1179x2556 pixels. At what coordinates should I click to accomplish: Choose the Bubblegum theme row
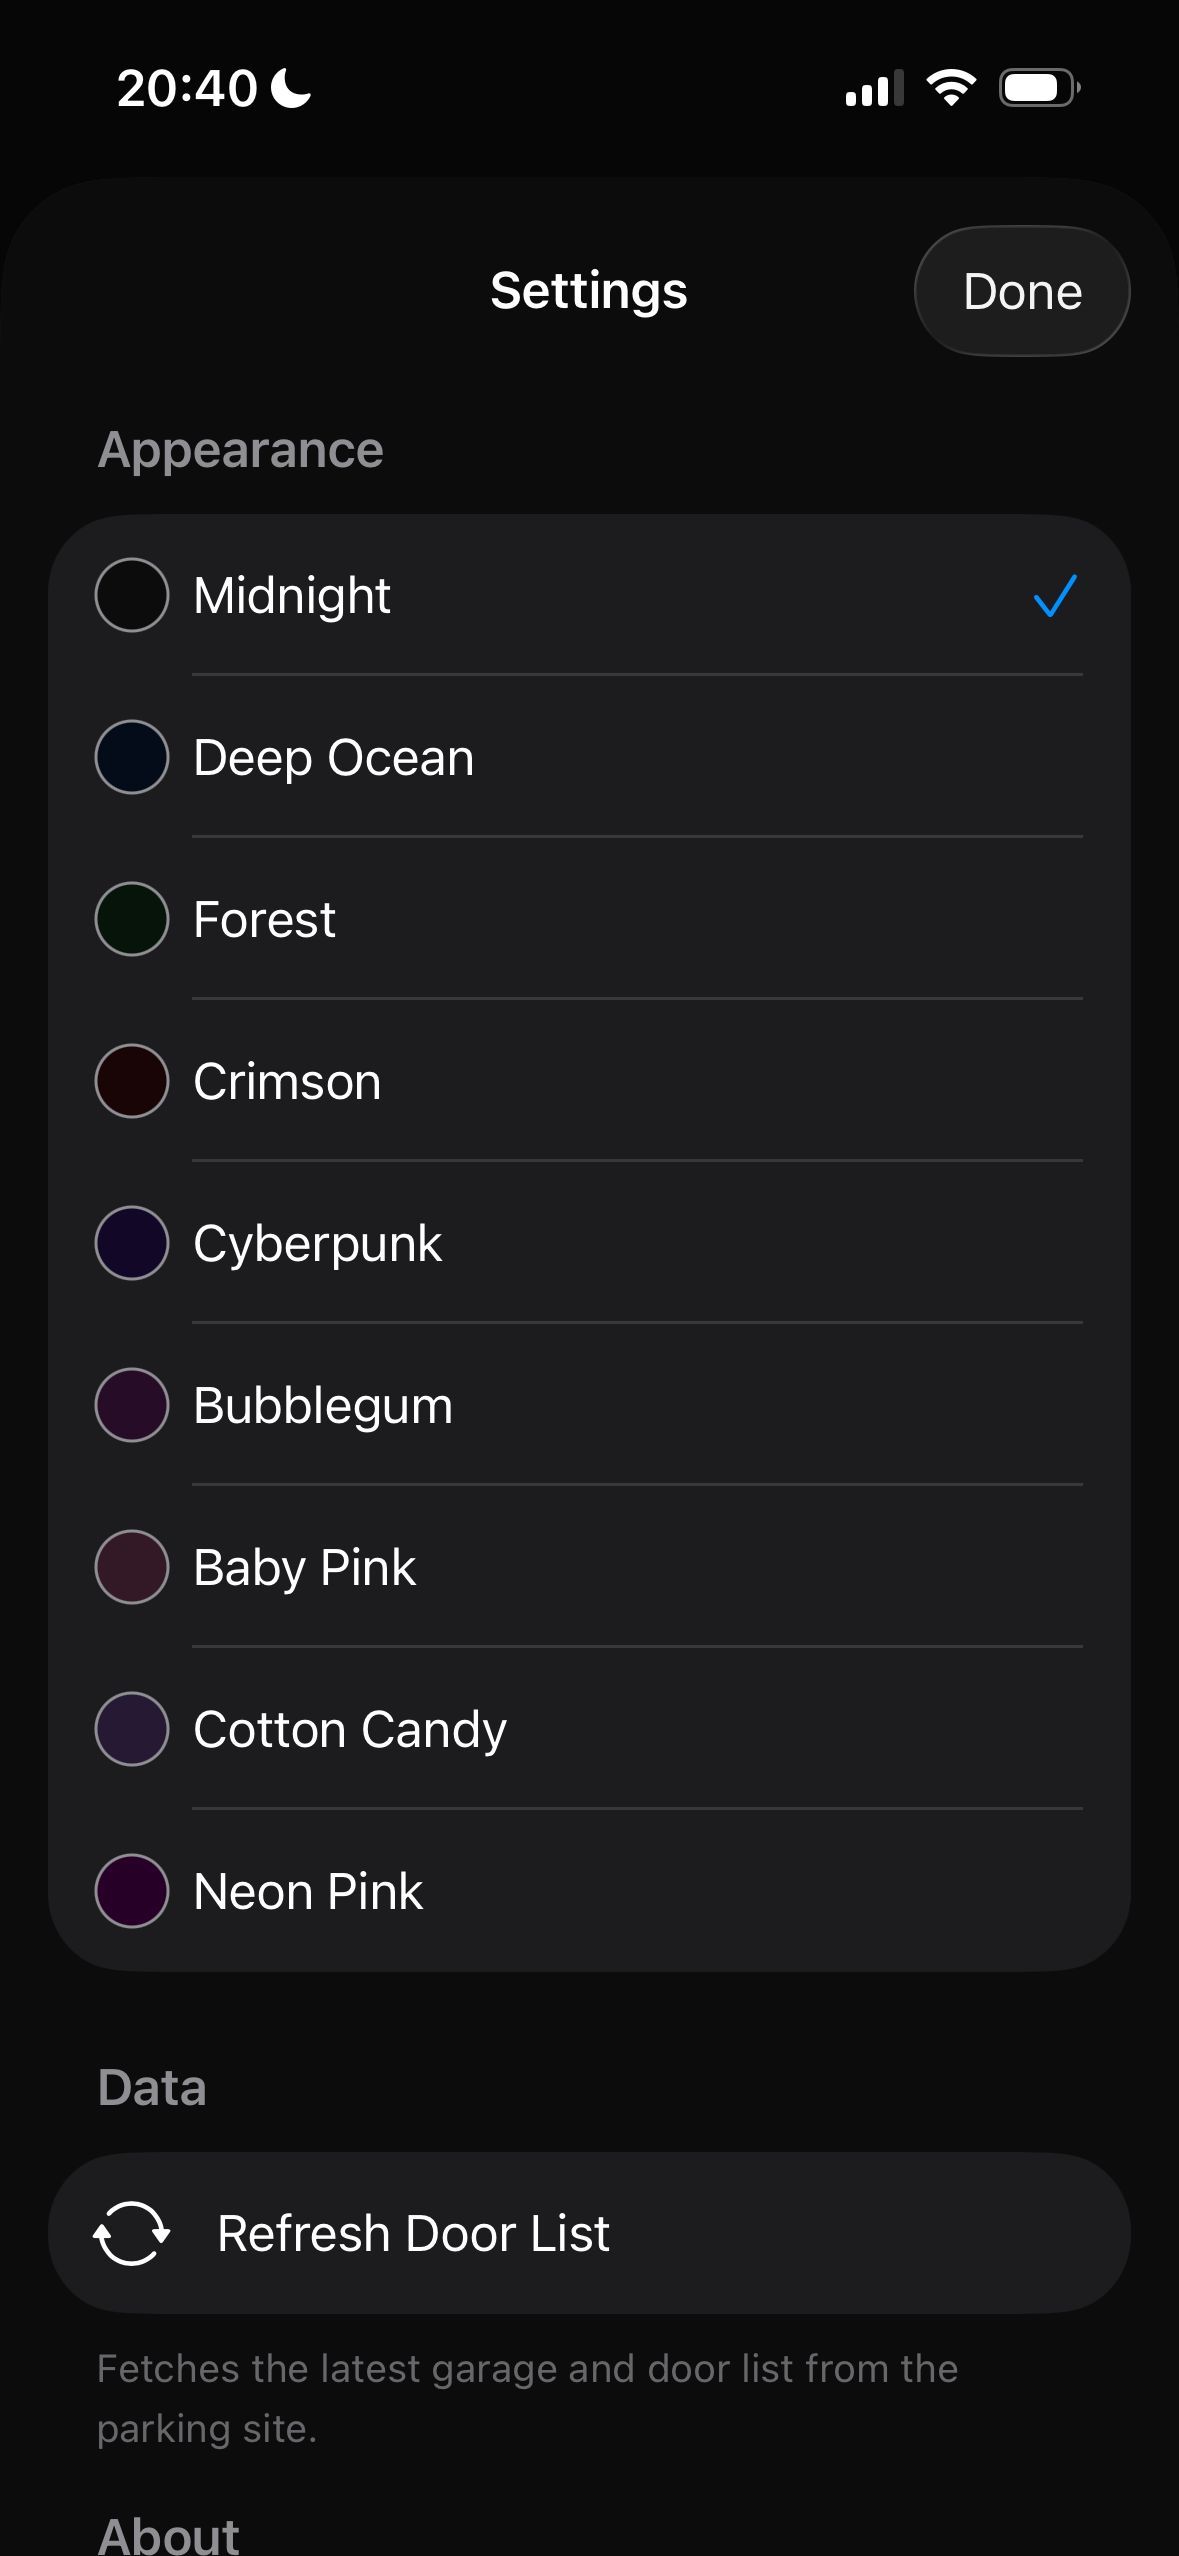point(589,1405)
